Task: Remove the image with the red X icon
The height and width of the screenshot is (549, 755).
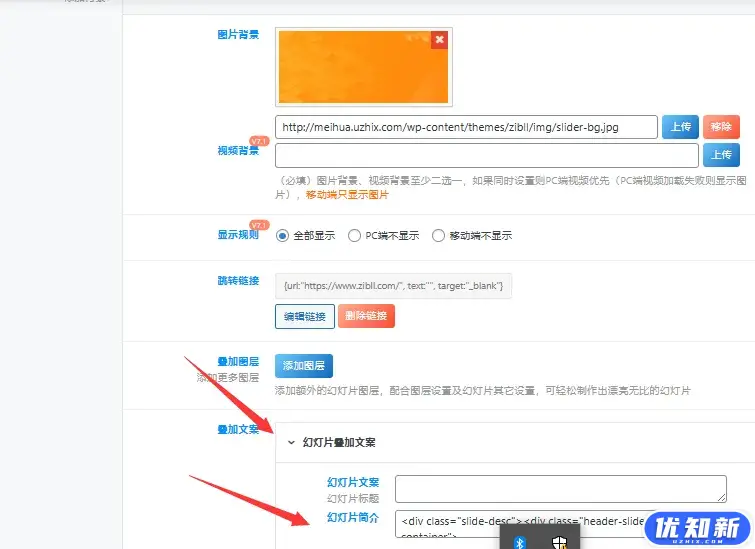Action: click(x=439, y=40)
